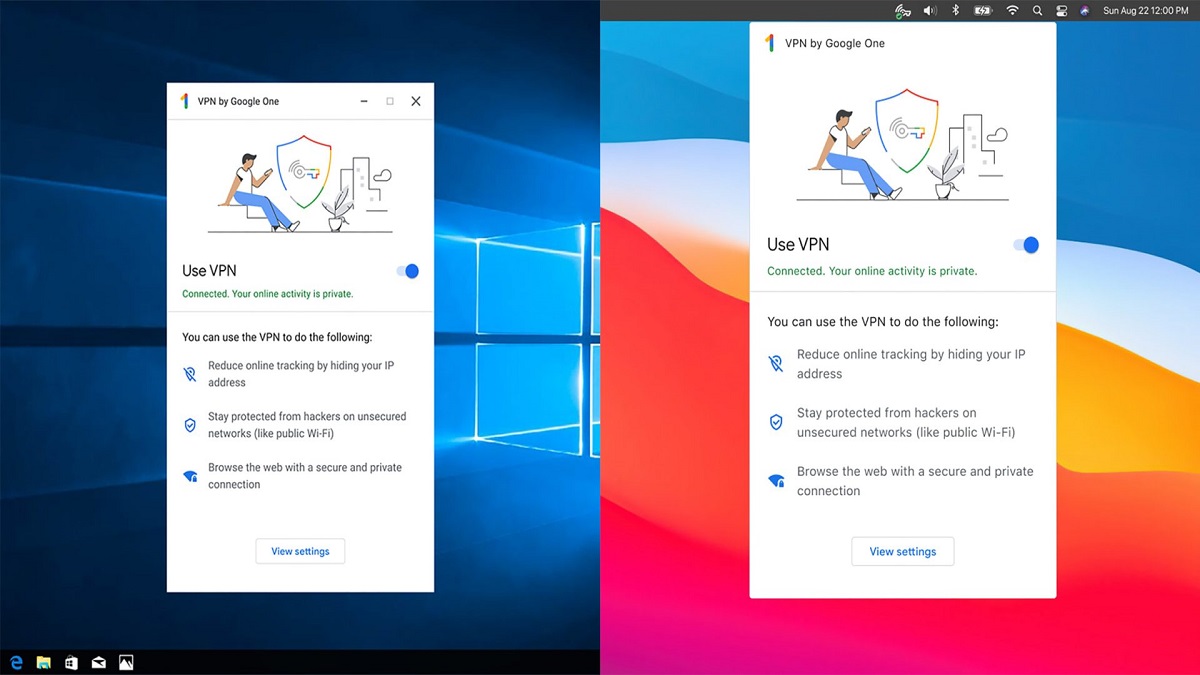Click the Google One logo in the Windows VPN title bar

184,101
